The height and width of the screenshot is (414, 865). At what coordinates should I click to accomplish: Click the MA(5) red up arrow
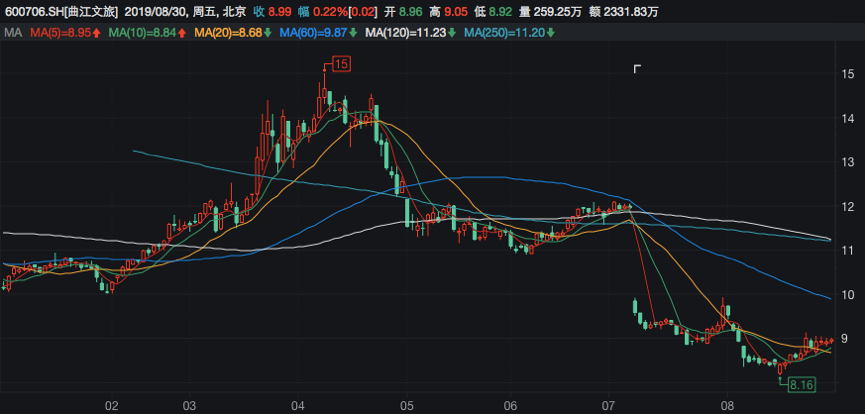pos(96,34)
